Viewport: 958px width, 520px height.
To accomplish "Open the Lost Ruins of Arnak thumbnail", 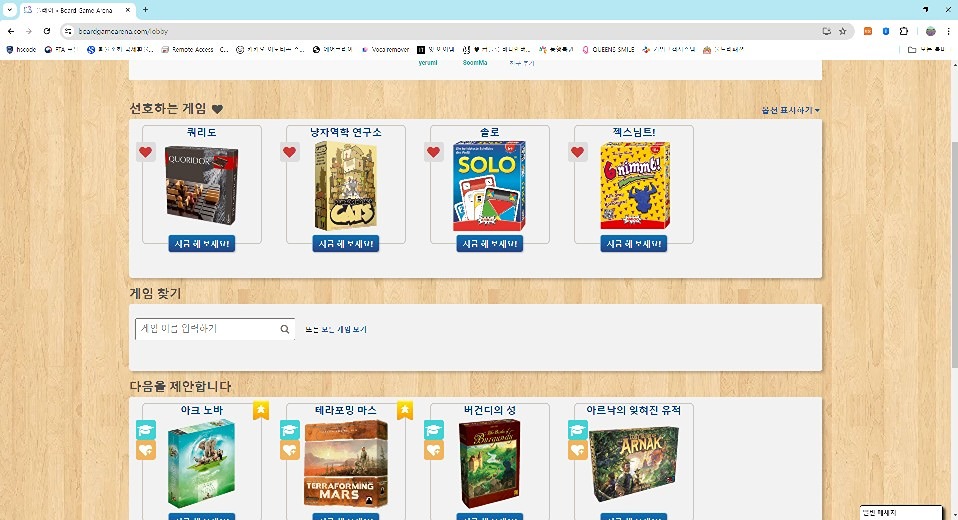I will pos(634,464).
